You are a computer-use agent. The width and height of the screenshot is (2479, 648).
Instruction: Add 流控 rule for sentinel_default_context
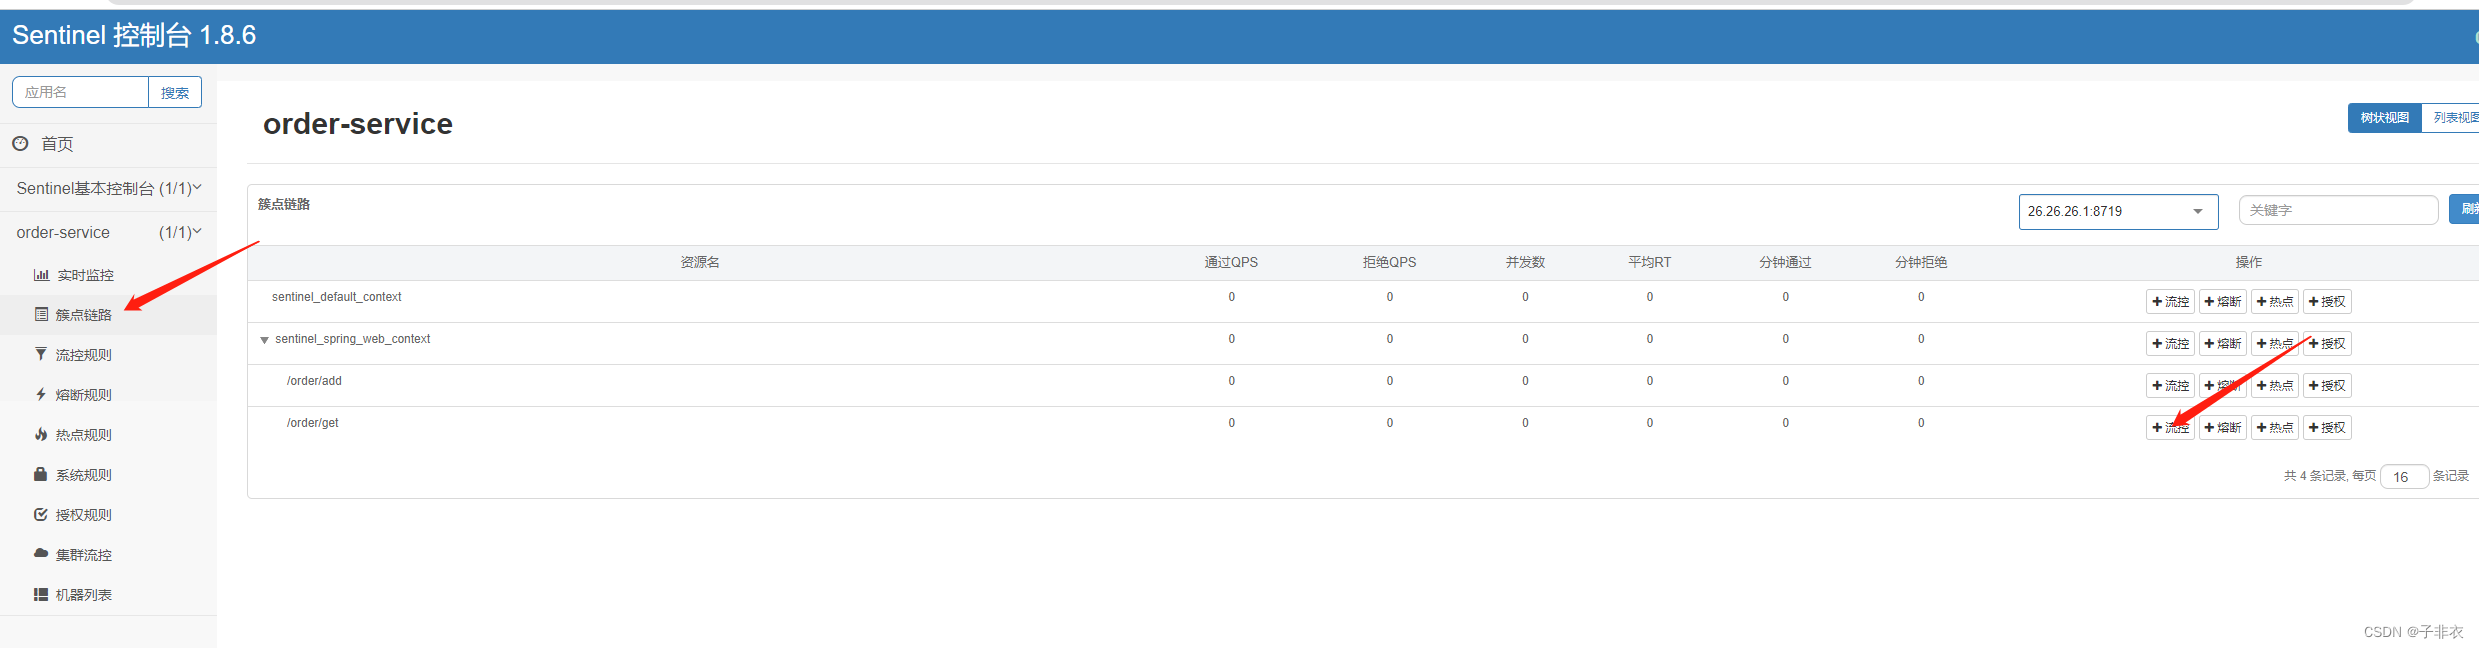2170,301
